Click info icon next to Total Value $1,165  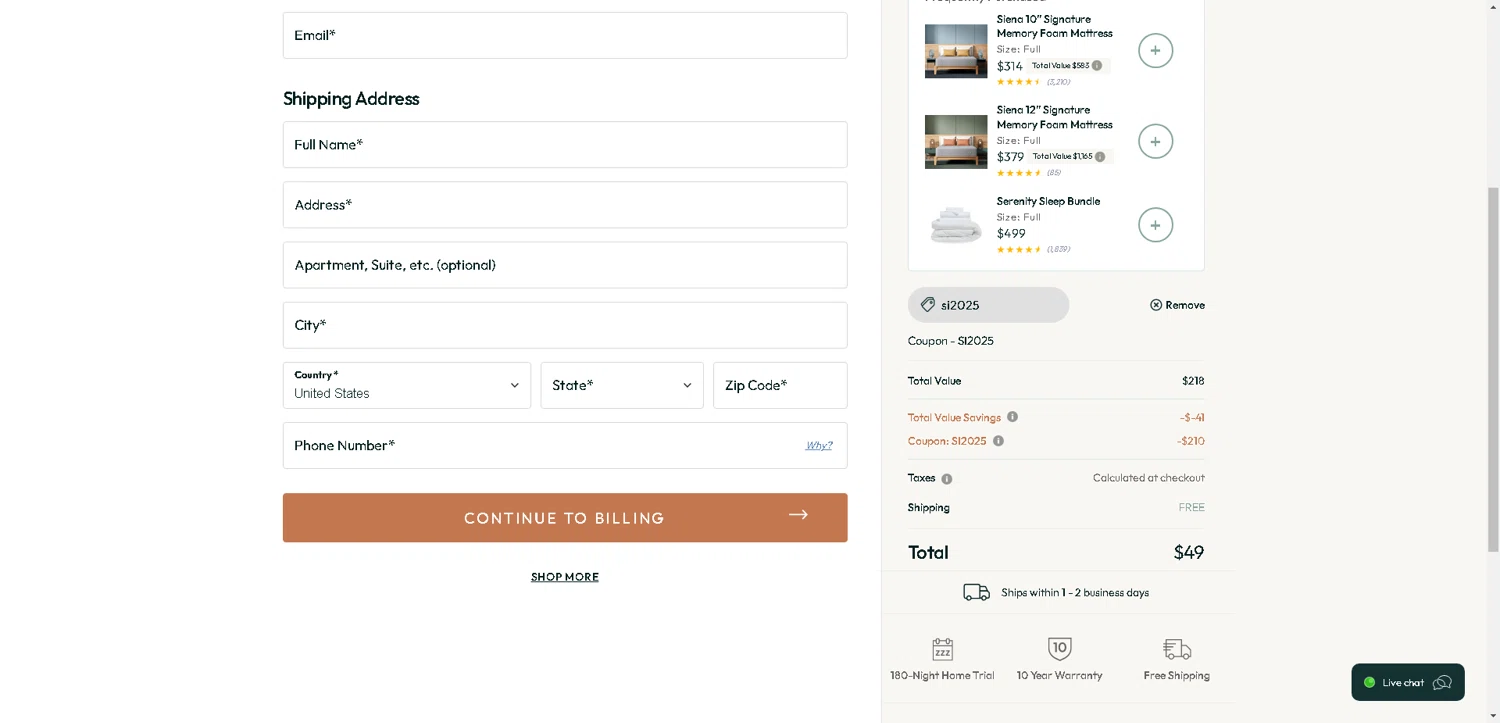[1100, 157]
